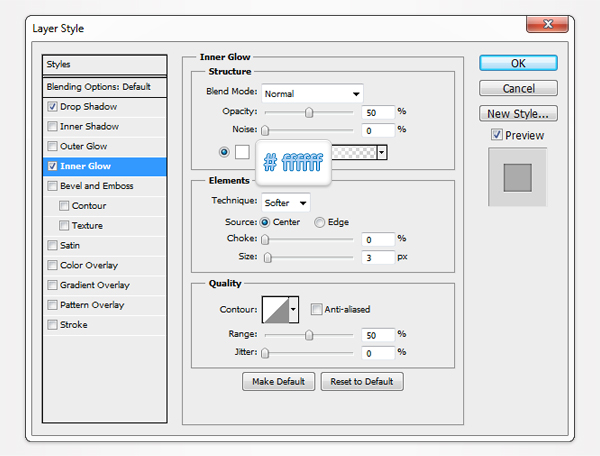The width and height of the screenshot is (600, 456).
Task: Open the Blend Mode dropdown
Action: (x=312, y=94)
